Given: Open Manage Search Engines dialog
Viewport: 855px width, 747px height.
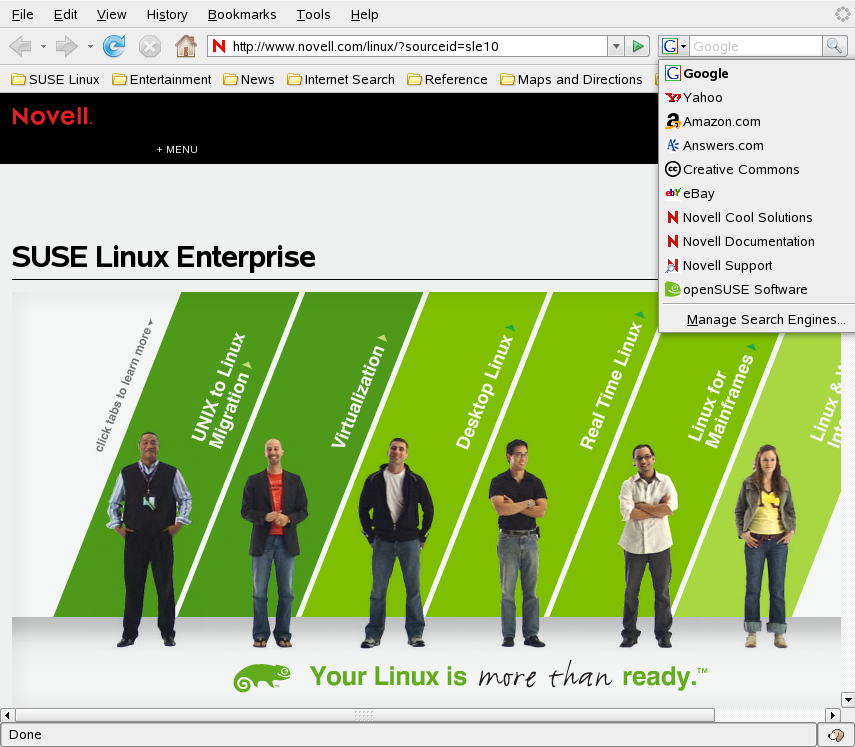Looking at the screenshot, I should 757,319.
